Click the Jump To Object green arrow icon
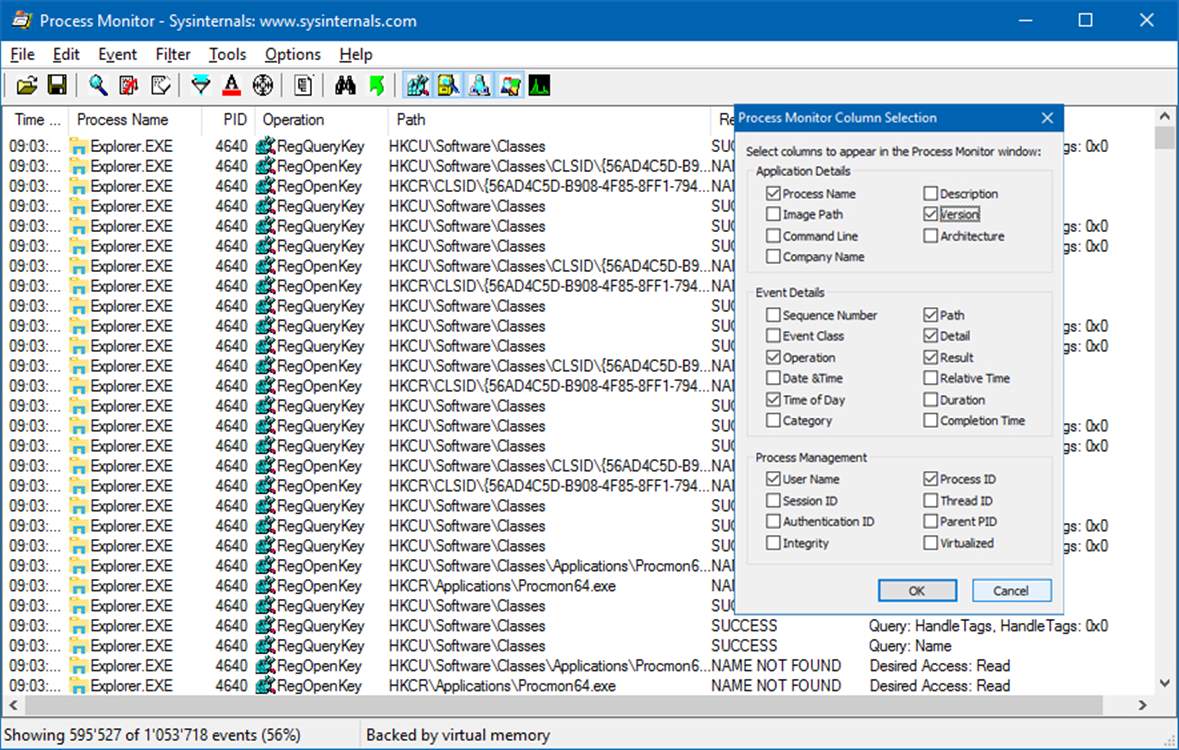Screen dimensions: 1179x750 coord(377,86)
